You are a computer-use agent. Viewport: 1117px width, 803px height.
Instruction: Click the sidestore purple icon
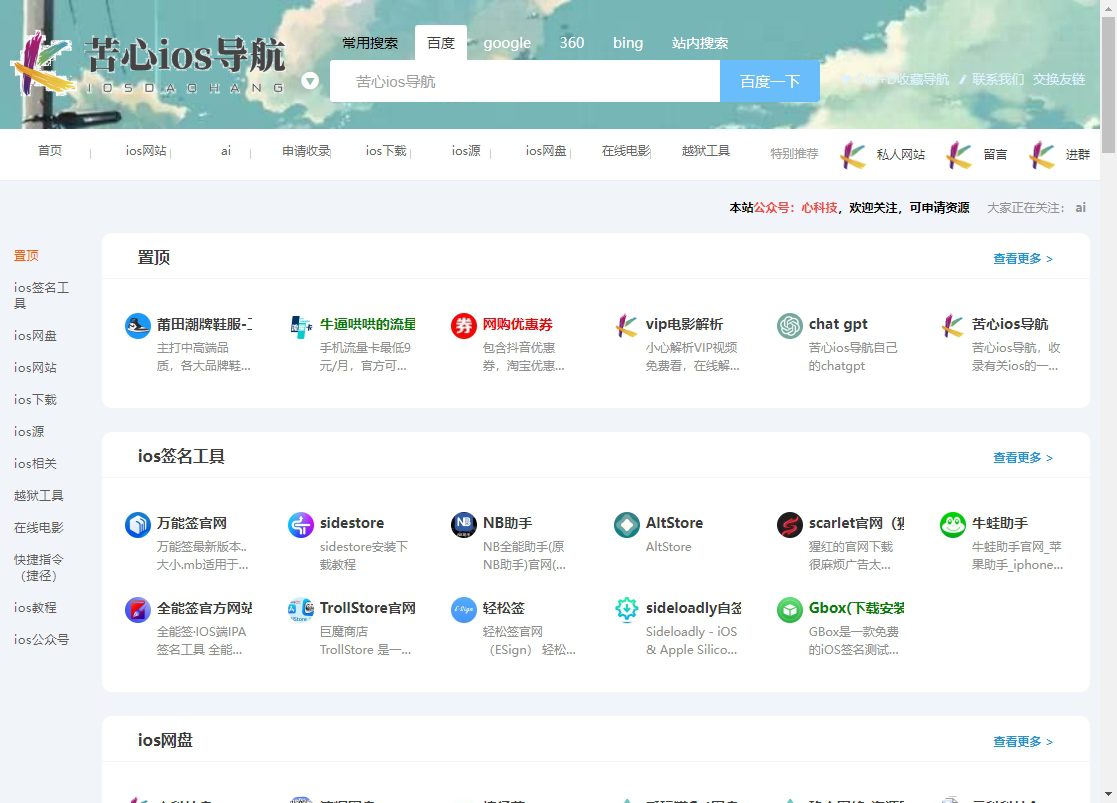301,524
